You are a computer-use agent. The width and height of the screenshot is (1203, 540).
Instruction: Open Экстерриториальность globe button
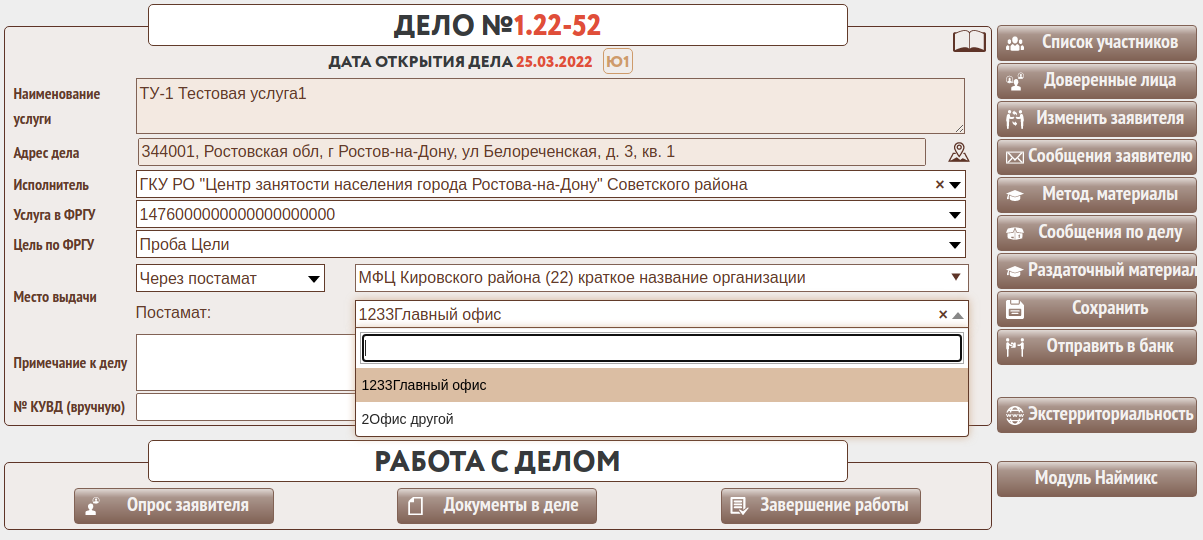[x=1096, y=415]
